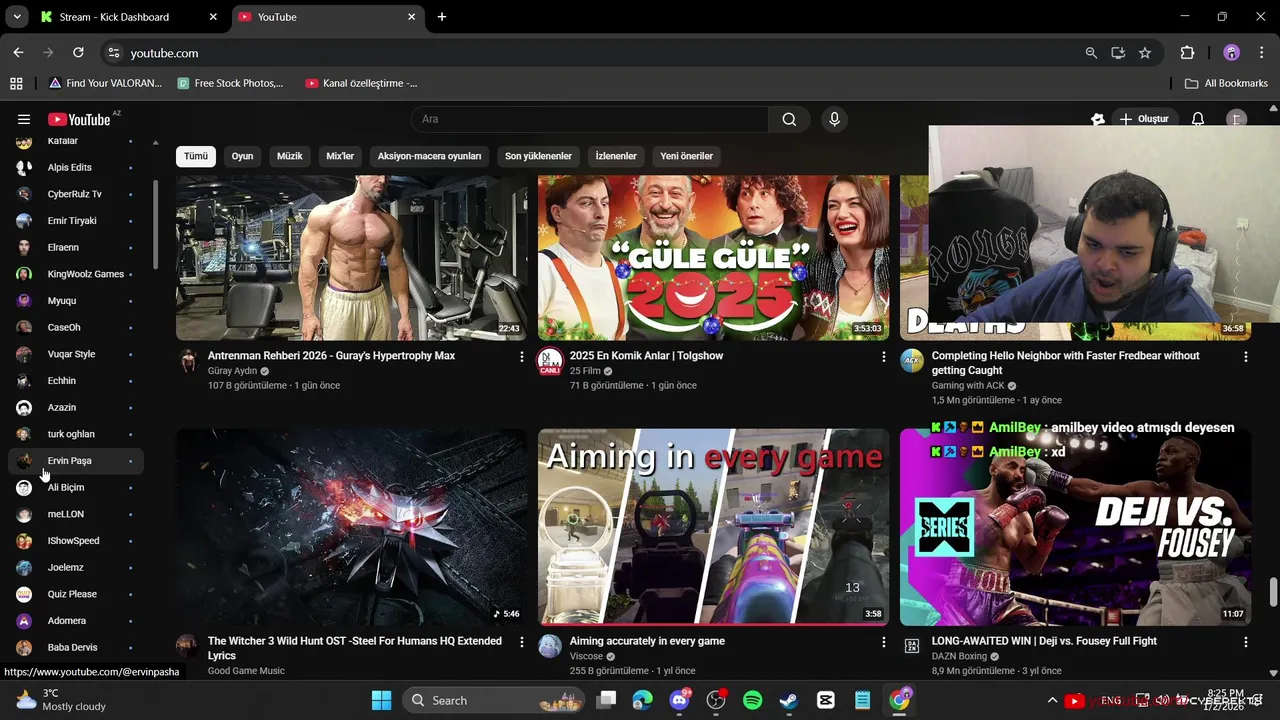
Task: Open The Witcher 3 Wild Hunt OST title
Action: (x=355, y=648)
